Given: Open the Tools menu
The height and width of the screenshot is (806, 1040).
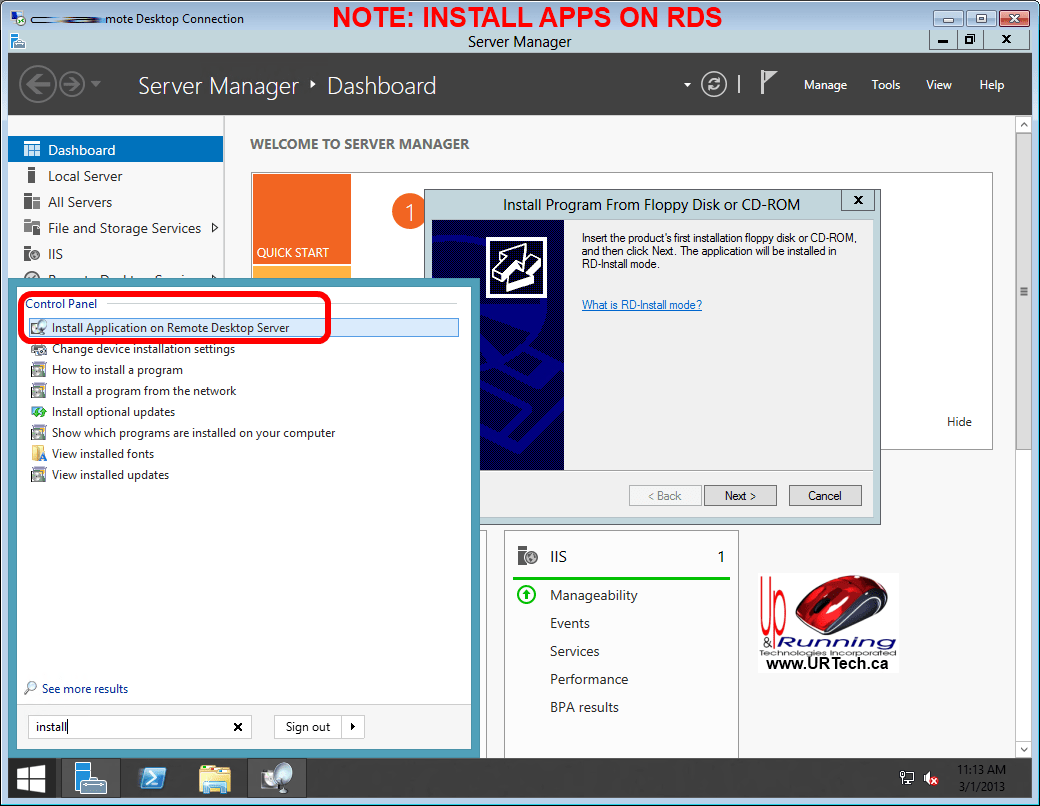Looking at the screenshot, I should point(885,85).
